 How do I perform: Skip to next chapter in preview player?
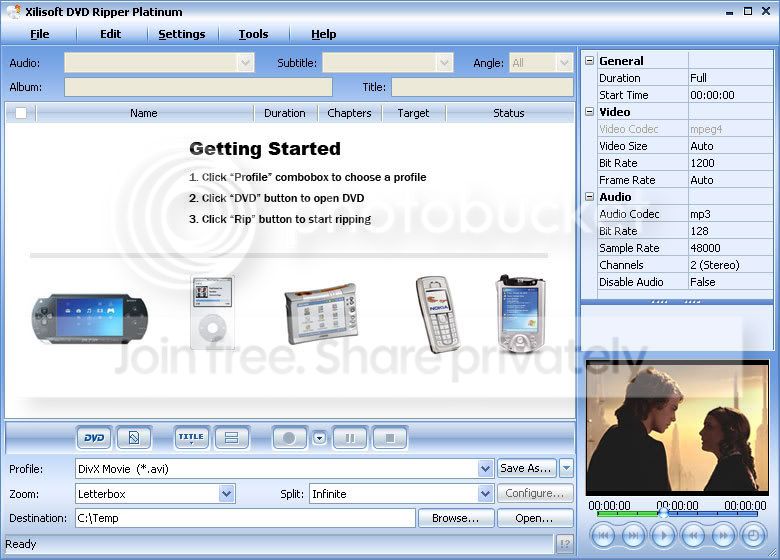[633, 536]
